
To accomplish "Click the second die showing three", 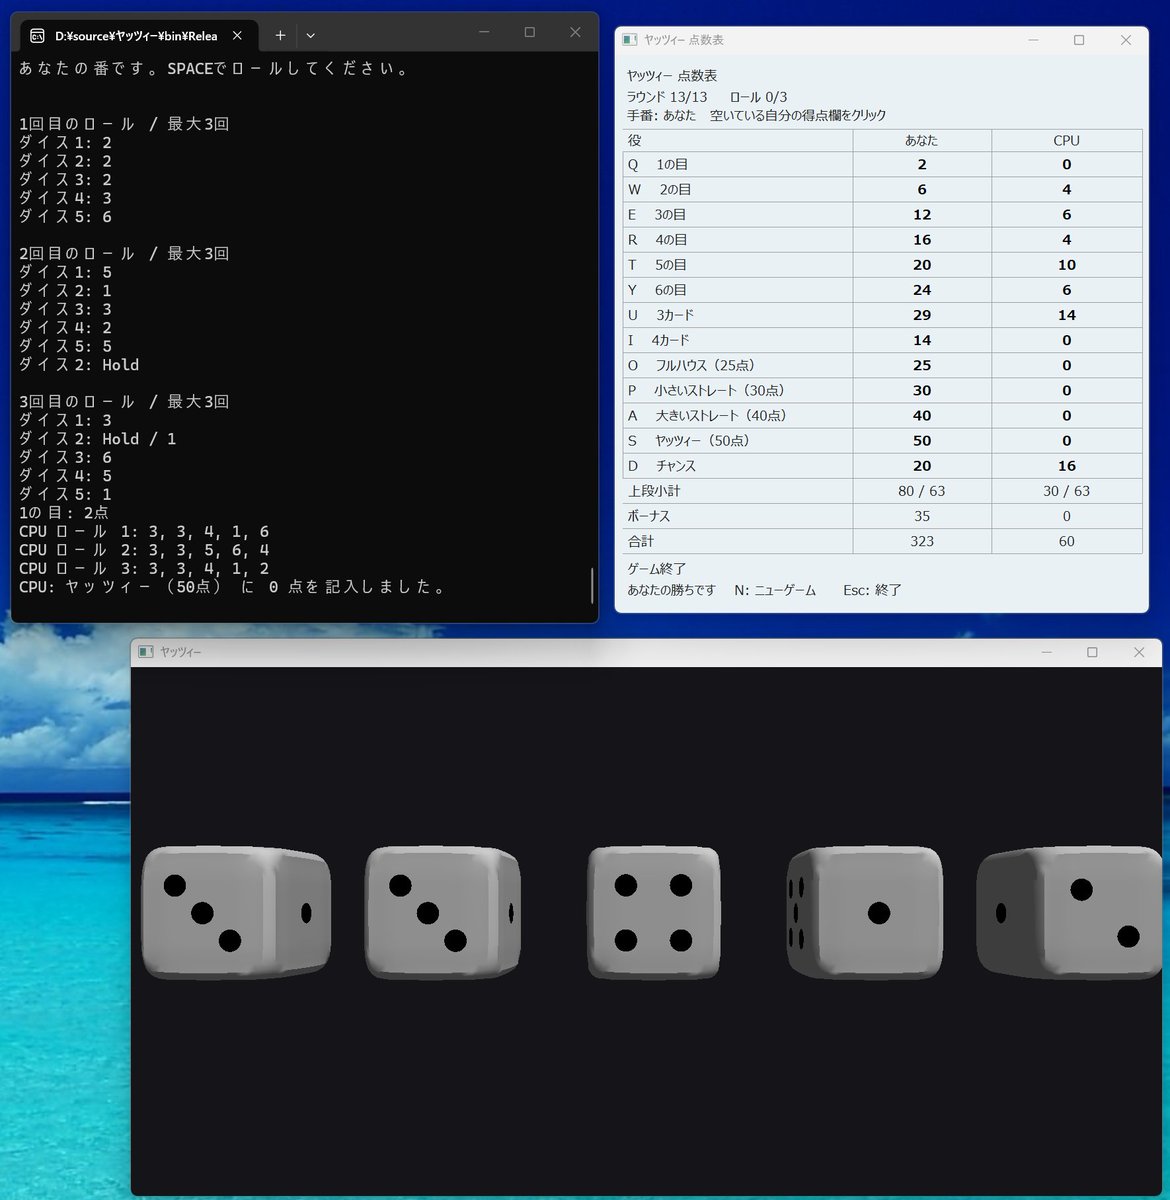I will click(443, 912).
